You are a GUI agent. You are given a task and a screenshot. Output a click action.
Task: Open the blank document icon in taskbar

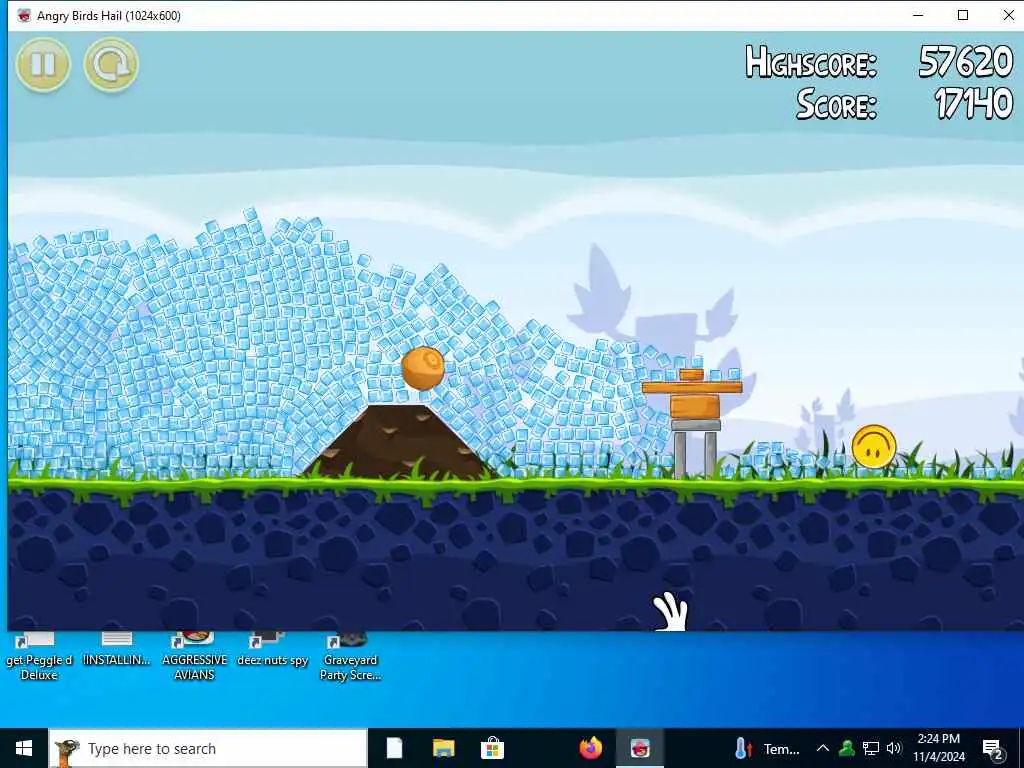(394, 748)
